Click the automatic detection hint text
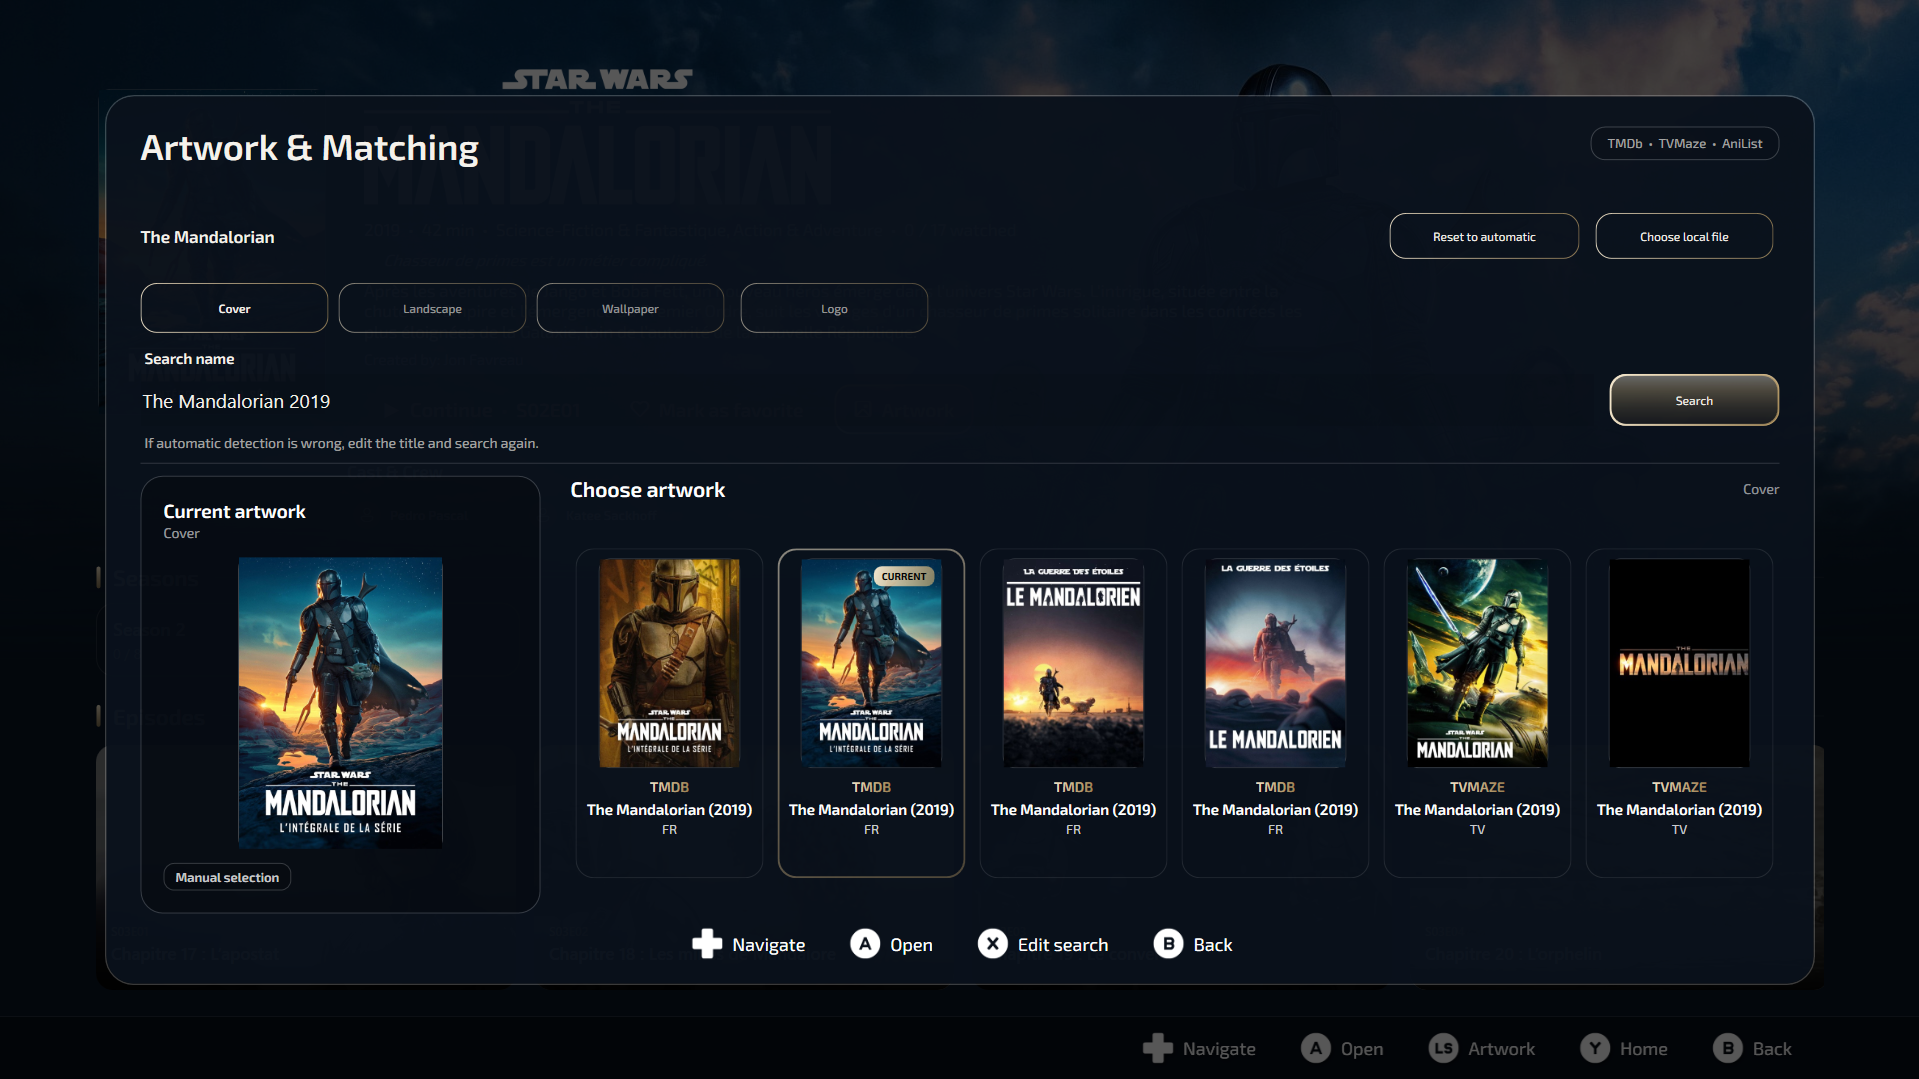The height and width of the screenshot is (1079, 1919). coord(341,443)
